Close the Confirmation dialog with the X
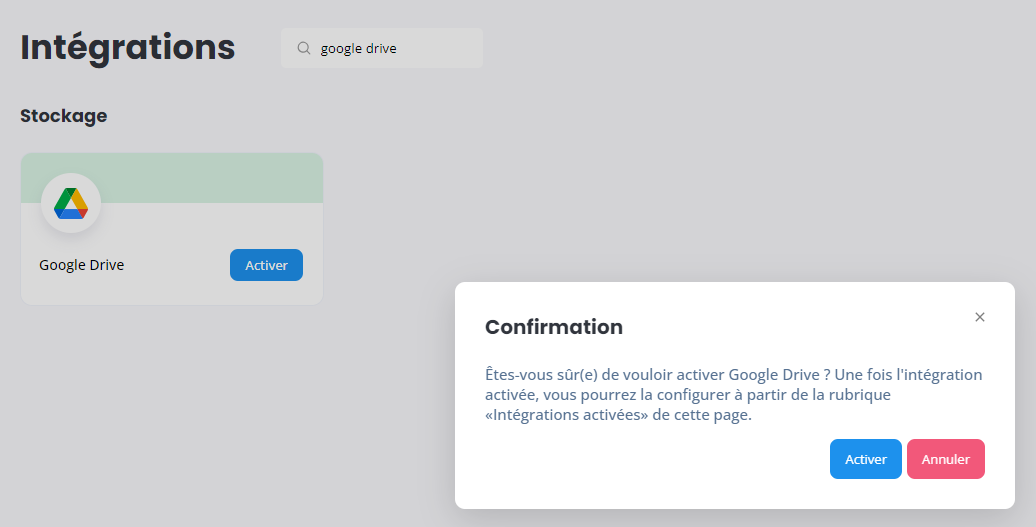The height and width of the screenshot is (527, 1036). click(980, 317)
